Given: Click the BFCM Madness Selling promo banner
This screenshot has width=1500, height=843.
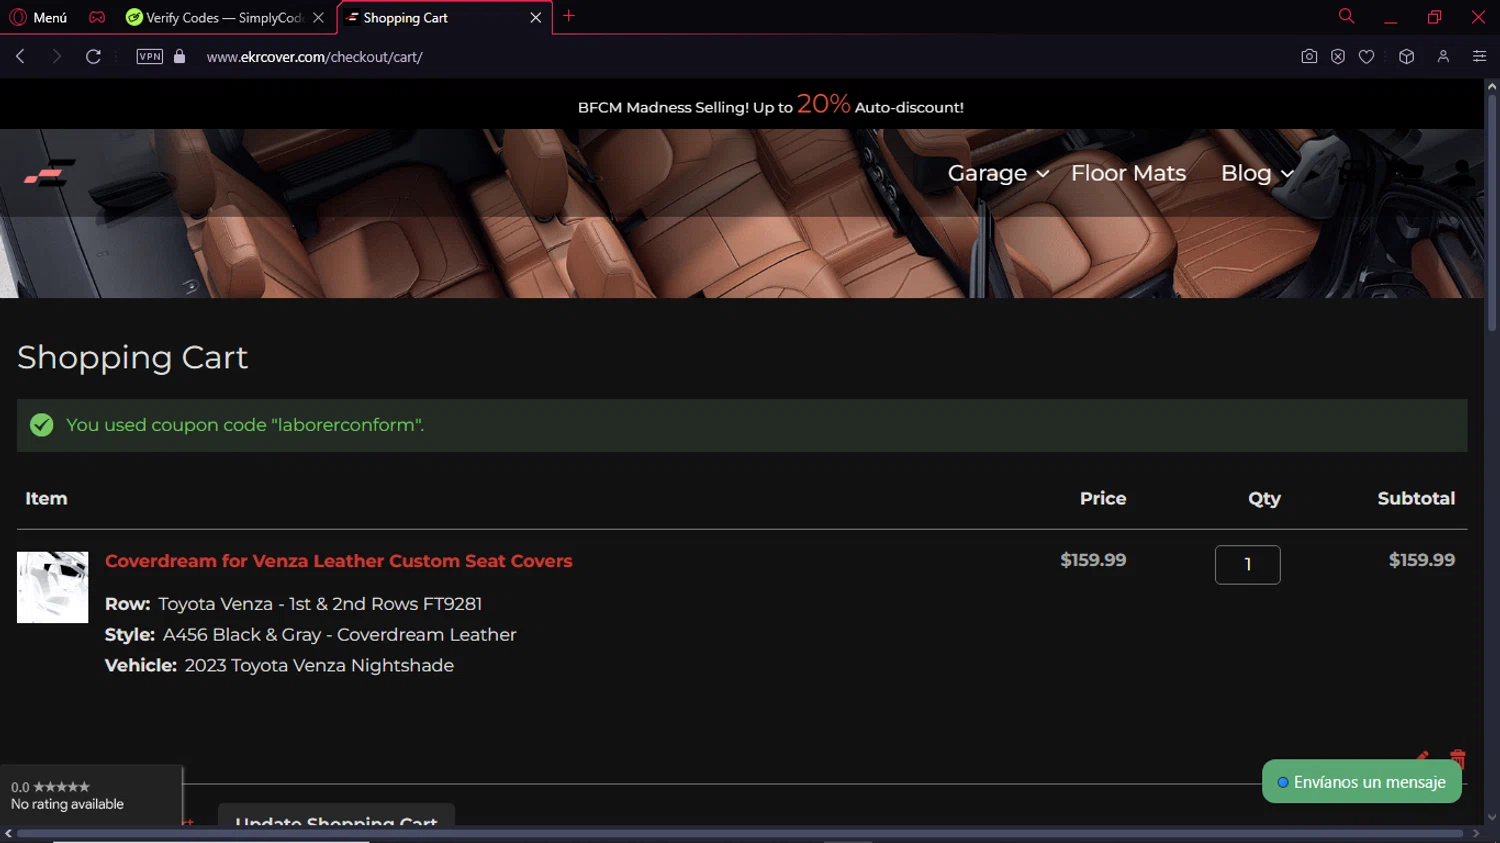Looking at the screenshot, I should [770, 104].
